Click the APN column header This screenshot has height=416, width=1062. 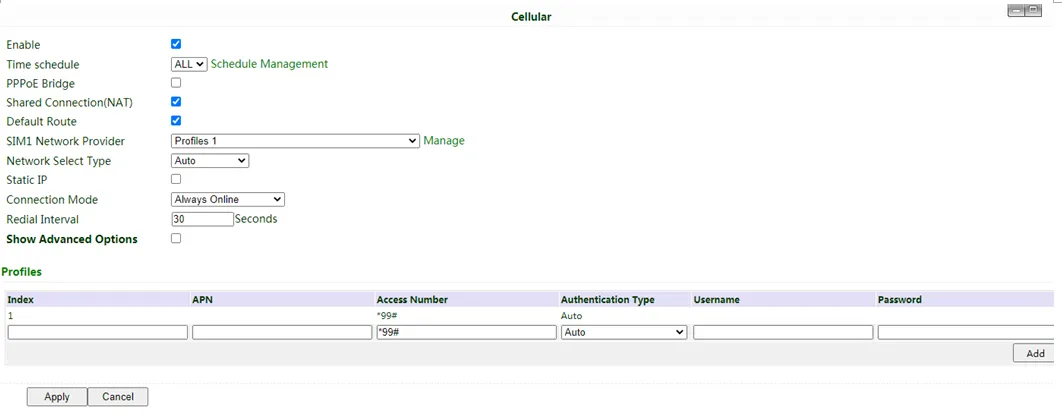pos(203,299)
